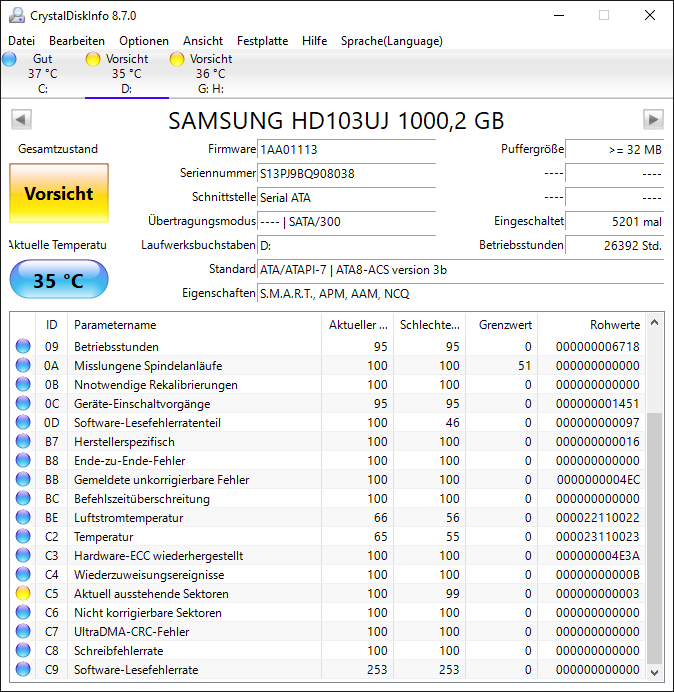Open the Ansicht menu
Viewport: 674px width, 692px height.
coord(203,41)
